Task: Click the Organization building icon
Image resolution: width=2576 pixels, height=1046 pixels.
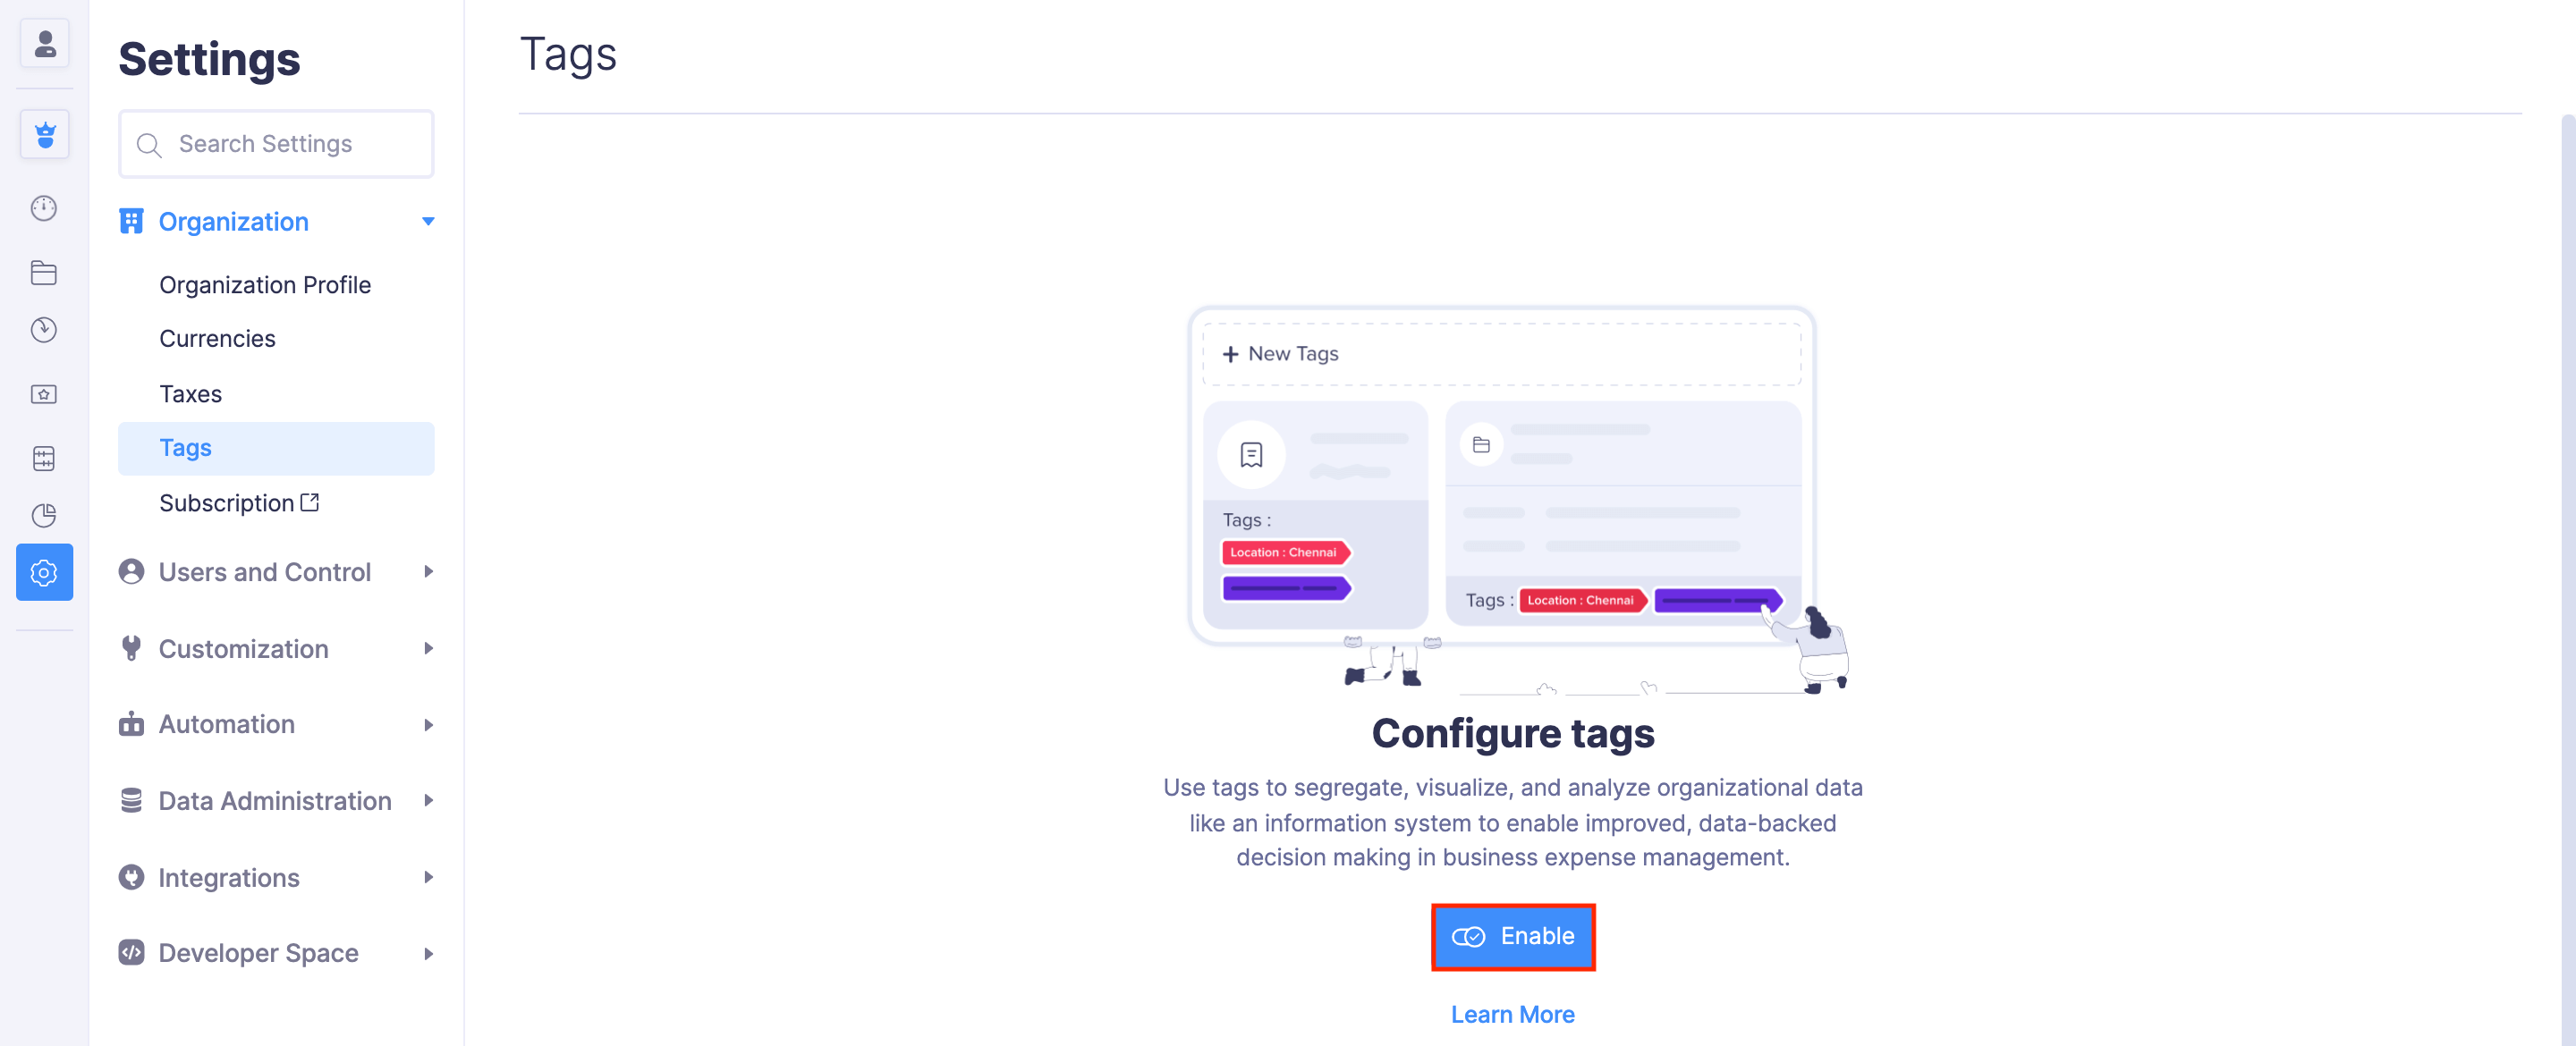Action: [x=131, y=221]
